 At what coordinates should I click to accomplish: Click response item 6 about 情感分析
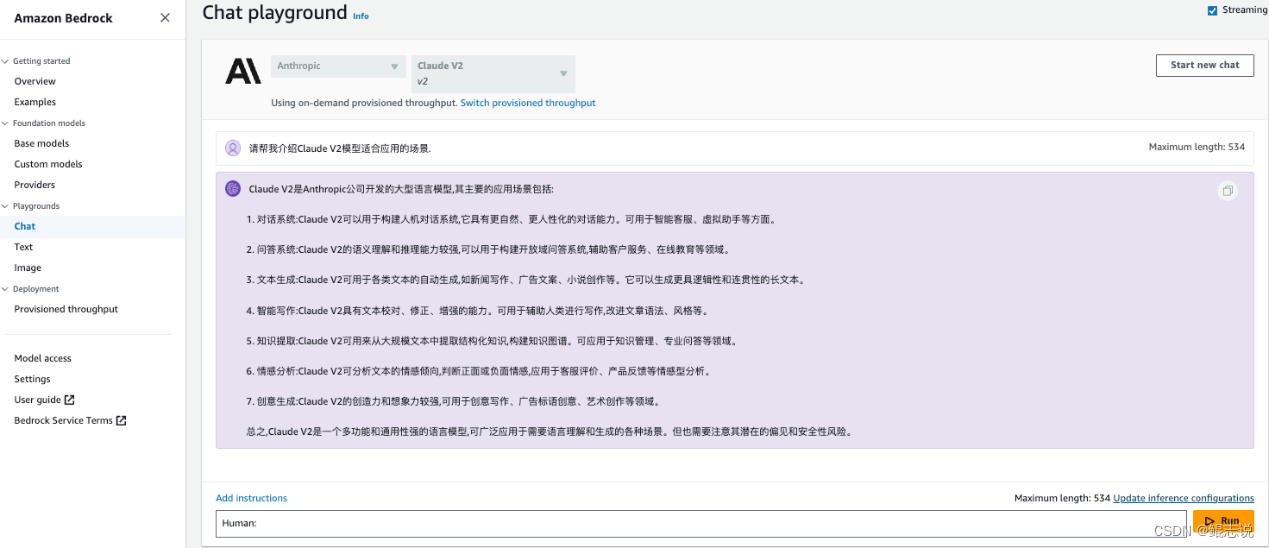[x=479, y=371]
